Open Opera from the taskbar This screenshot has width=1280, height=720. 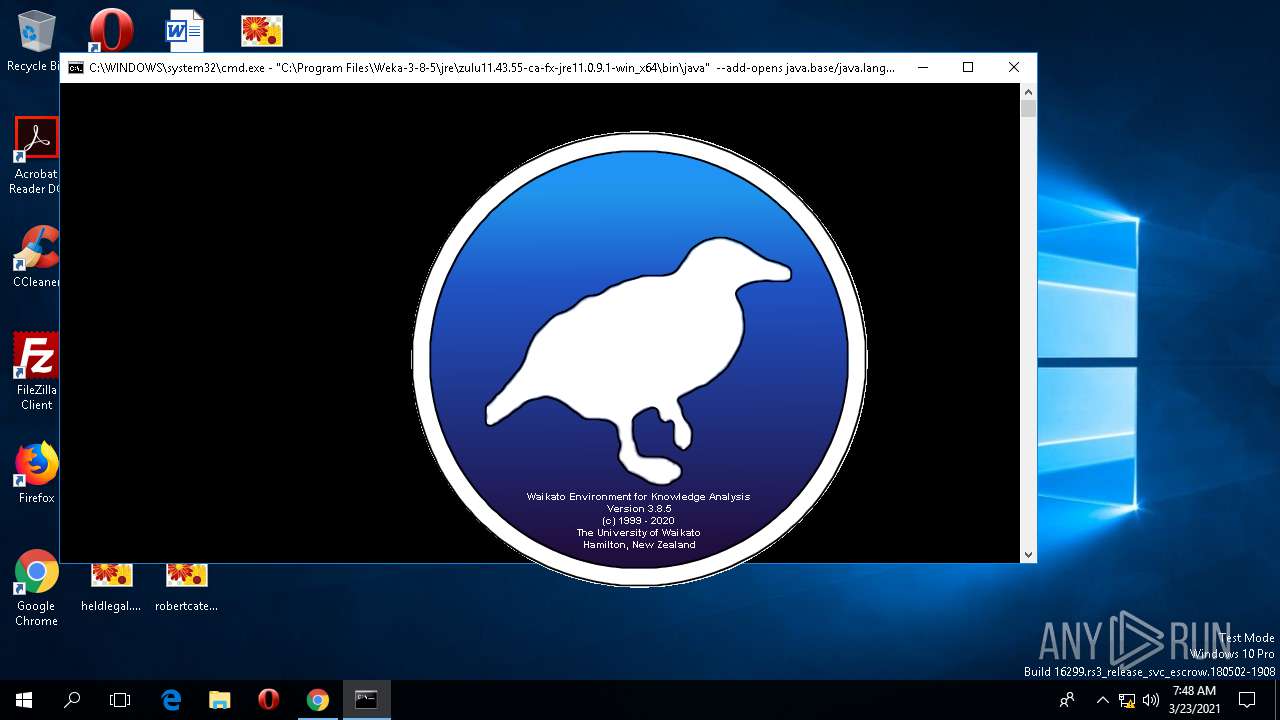[268, 700]
